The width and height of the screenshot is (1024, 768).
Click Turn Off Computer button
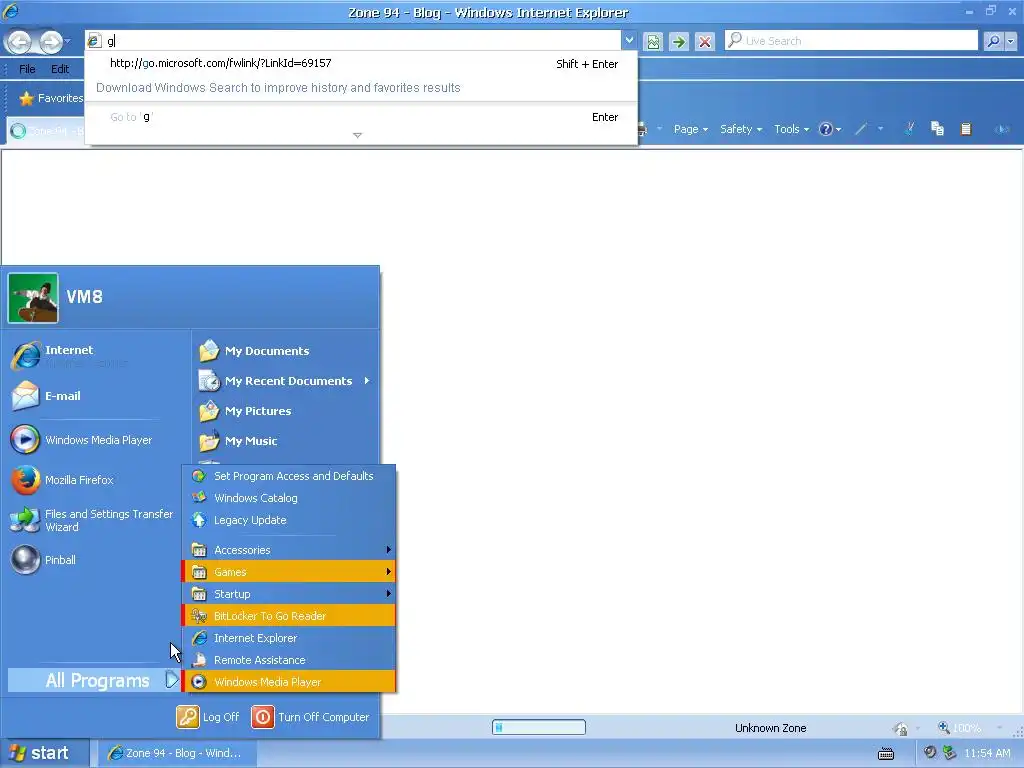(x=311, y=717)
